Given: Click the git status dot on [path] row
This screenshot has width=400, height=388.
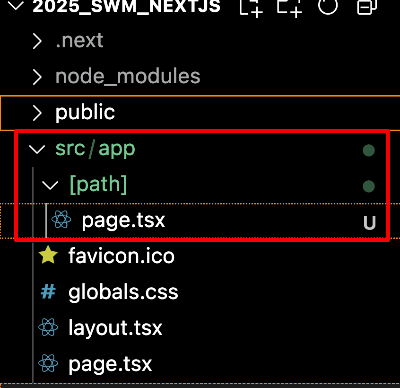Looking at the screenshot, I should pyautogui.click(x=369, y=186).
